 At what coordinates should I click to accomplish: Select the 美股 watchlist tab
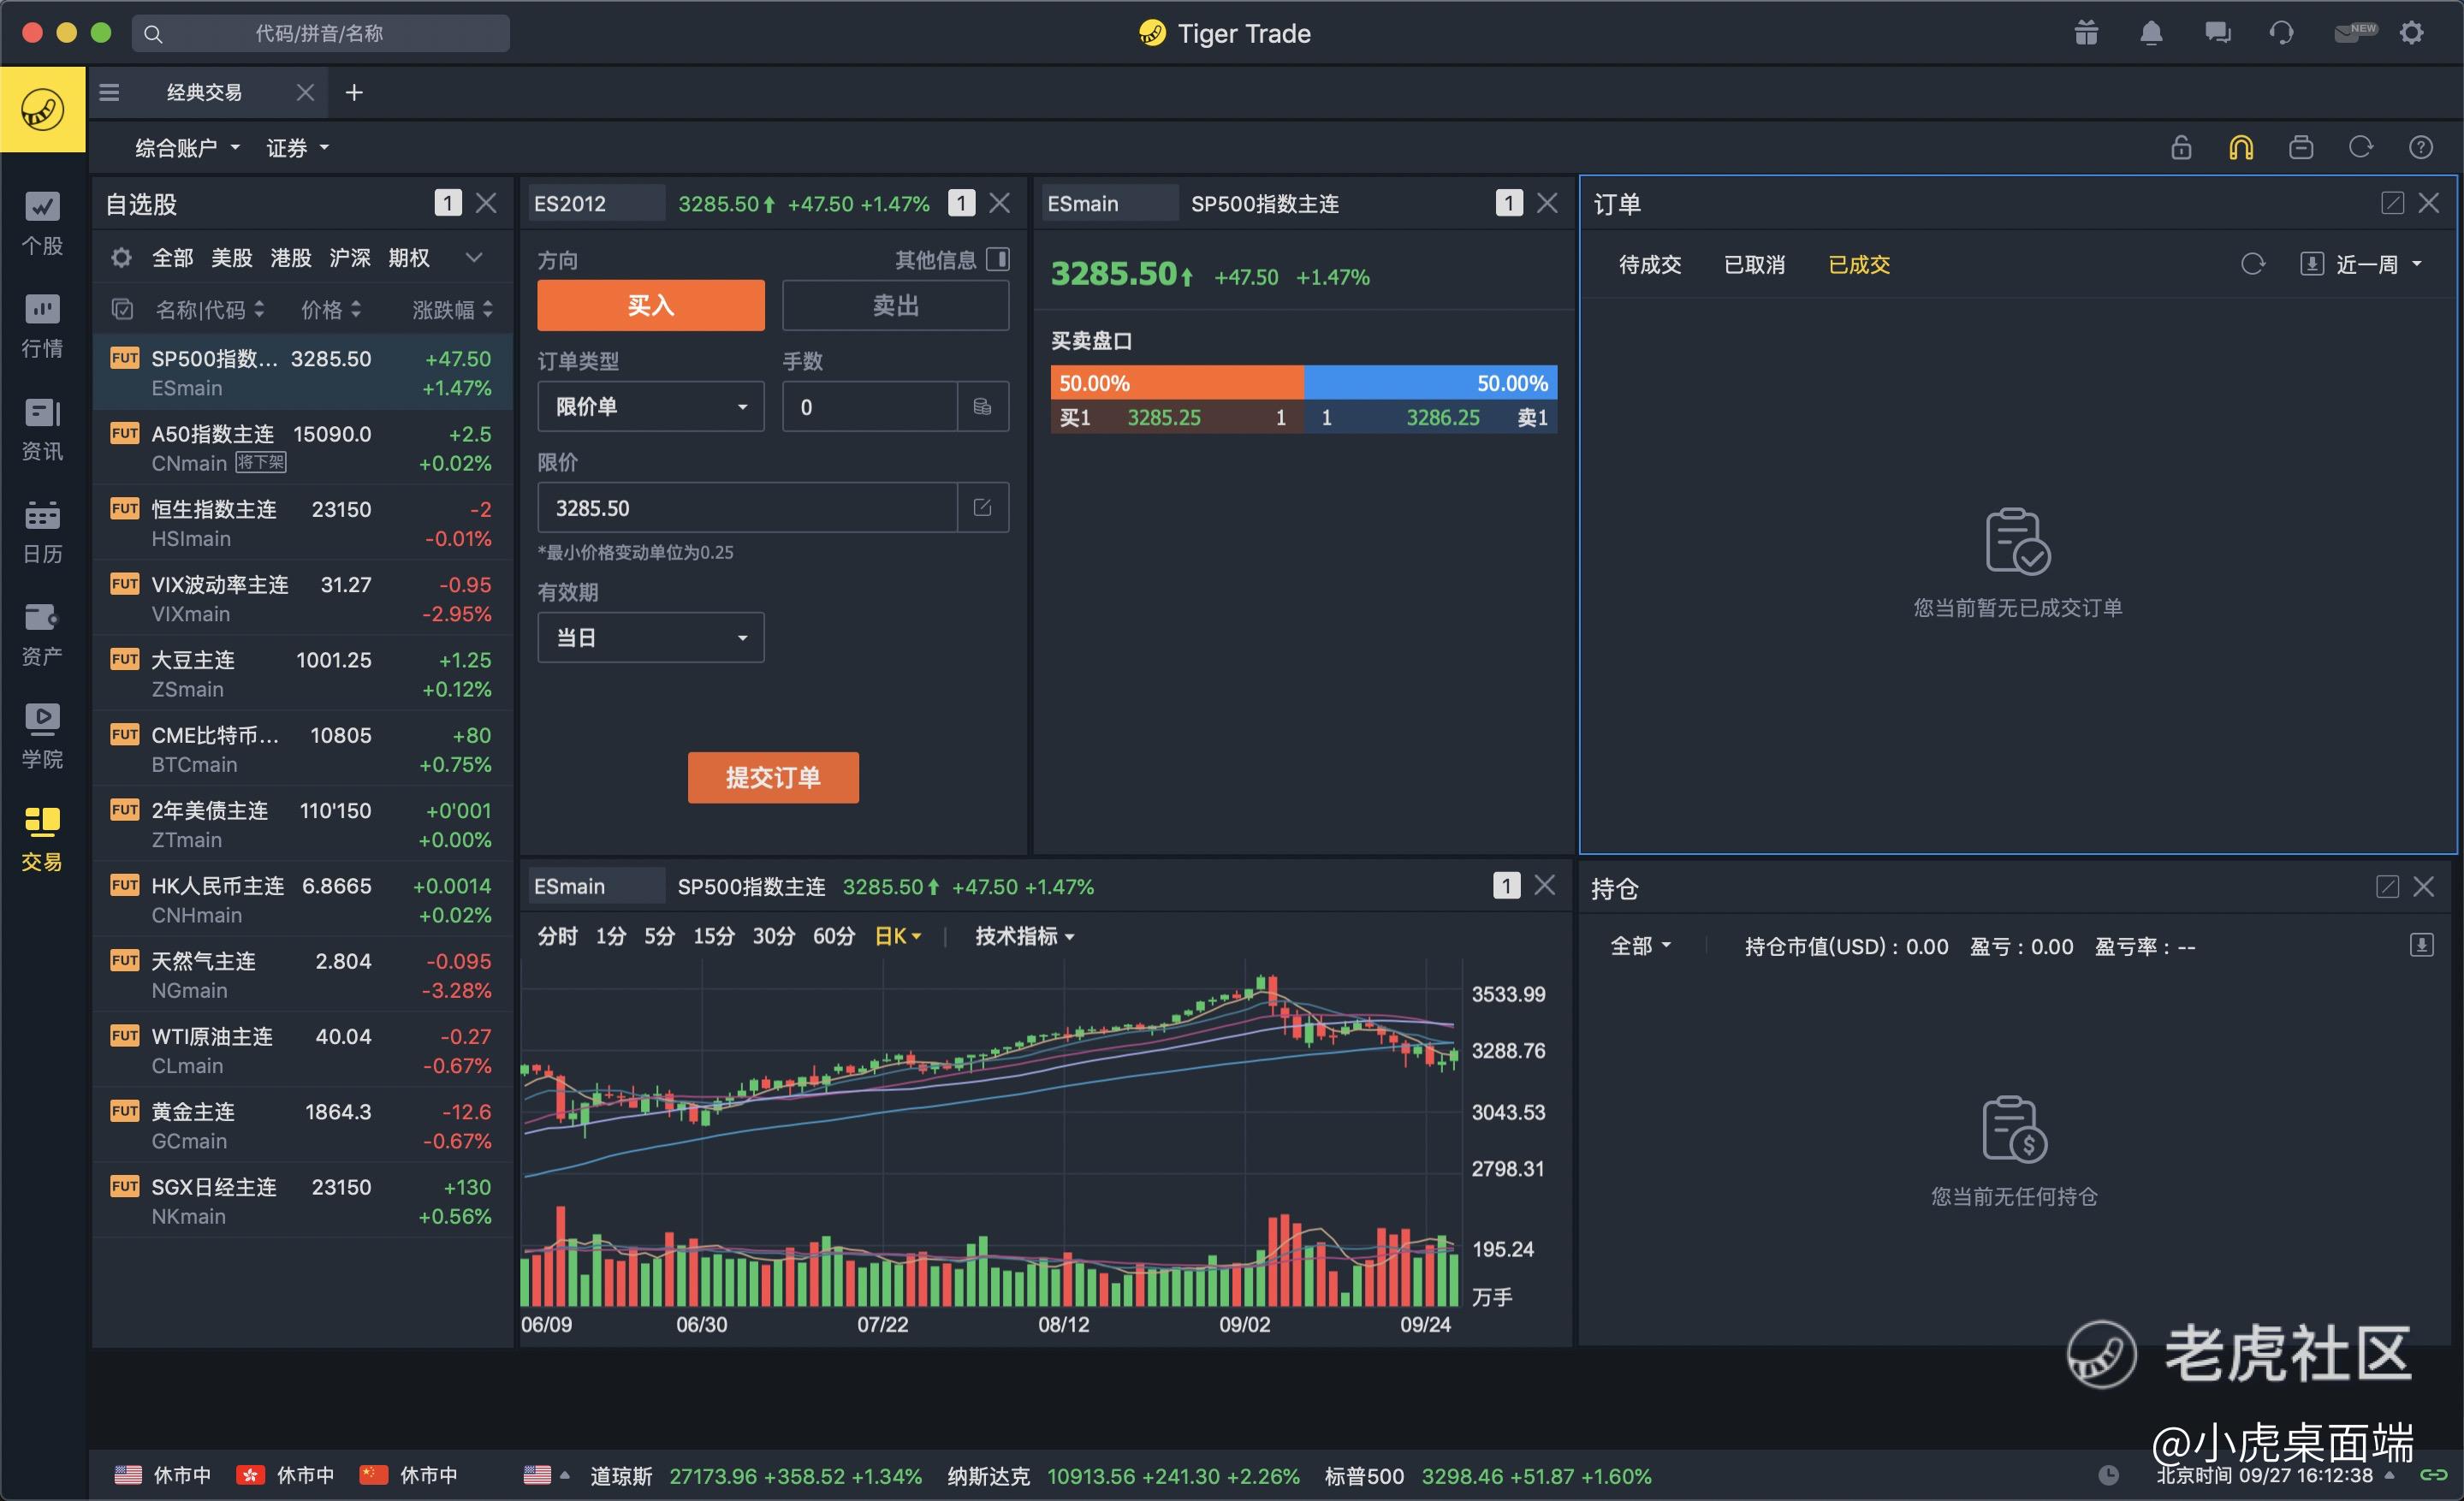click(x=232, y=258)
